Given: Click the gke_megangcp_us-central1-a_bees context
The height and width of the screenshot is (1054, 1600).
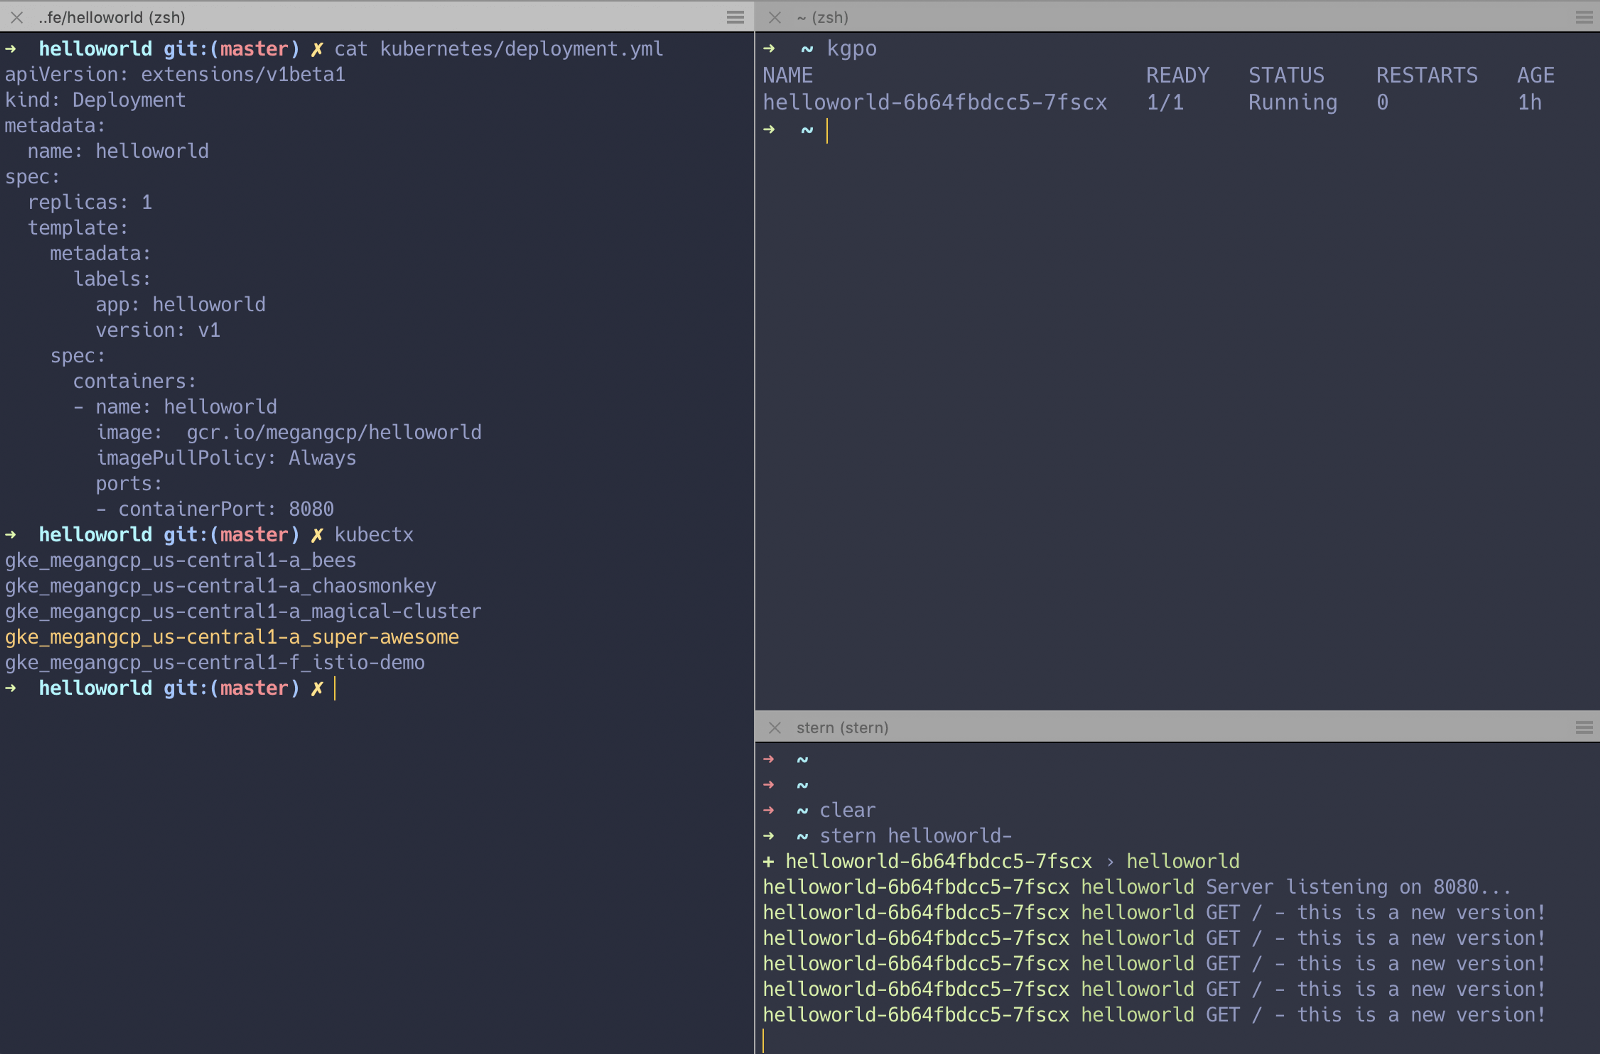Looking at the screenshot, I should [x=180, y=561].
